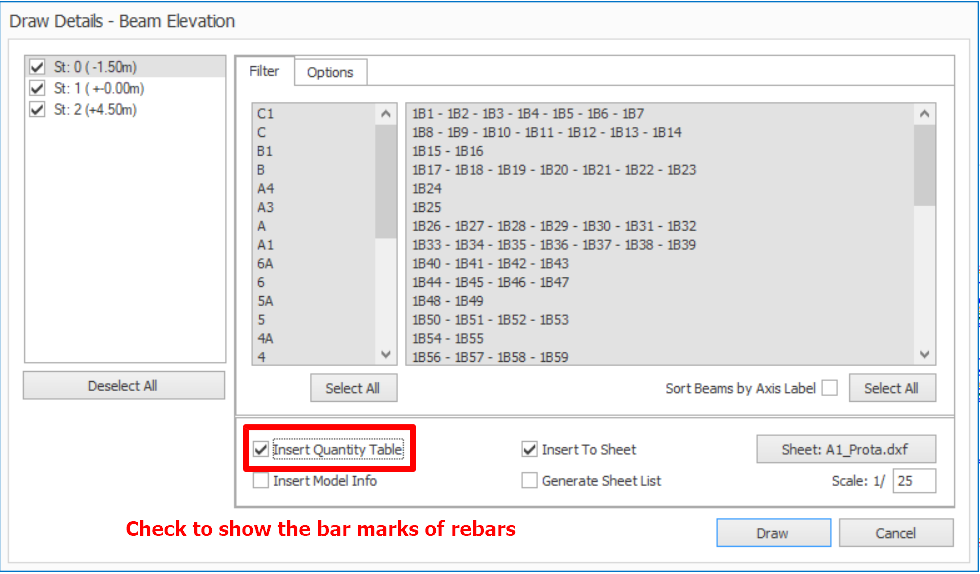Image resolution: width=980 pixels, height=574 pixels.
Task: Select beam row 1B24 in the list
Action: (x=427, y=188)
